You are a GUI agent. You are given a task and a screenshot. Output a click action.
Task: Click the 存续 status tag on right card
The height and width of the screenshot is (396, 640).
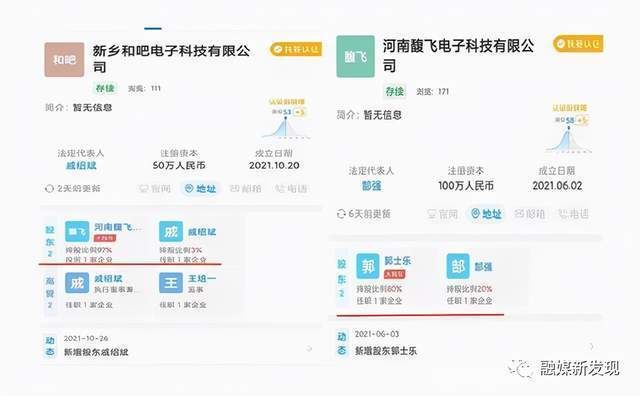coord(395,91)
